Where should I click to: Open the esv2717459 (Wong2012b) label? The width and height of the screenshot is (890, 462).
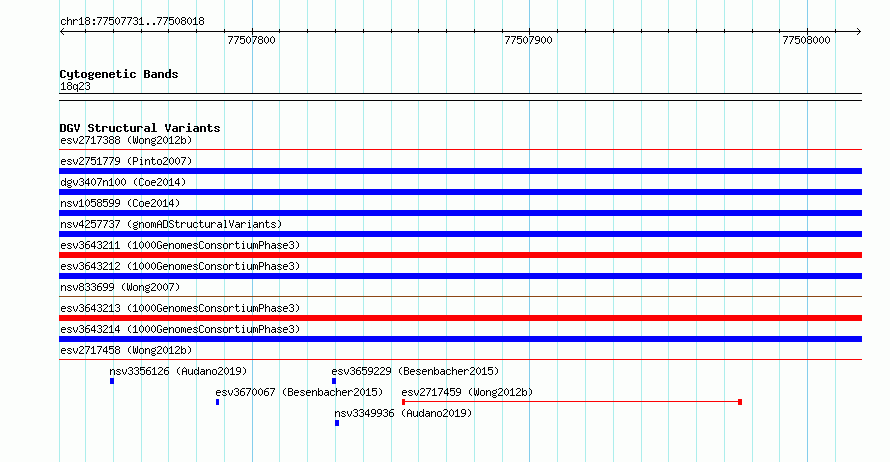[467, 392]
